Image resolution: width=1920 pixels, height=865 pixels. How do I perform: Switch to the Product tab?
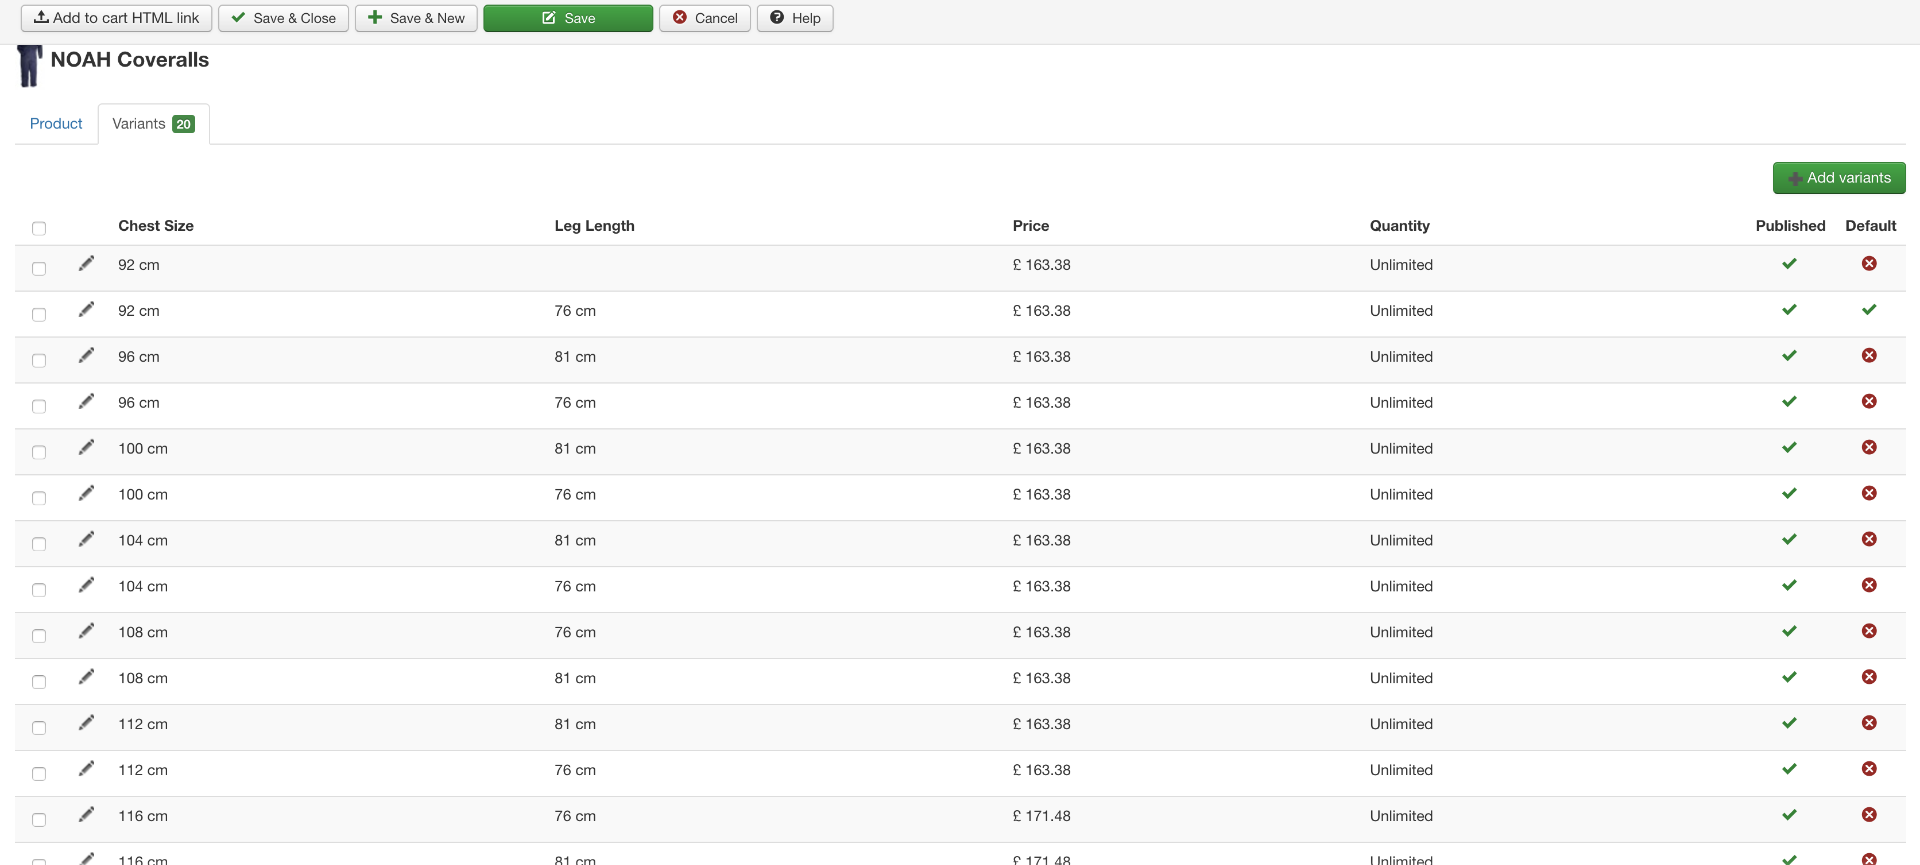tap(56, 124)
